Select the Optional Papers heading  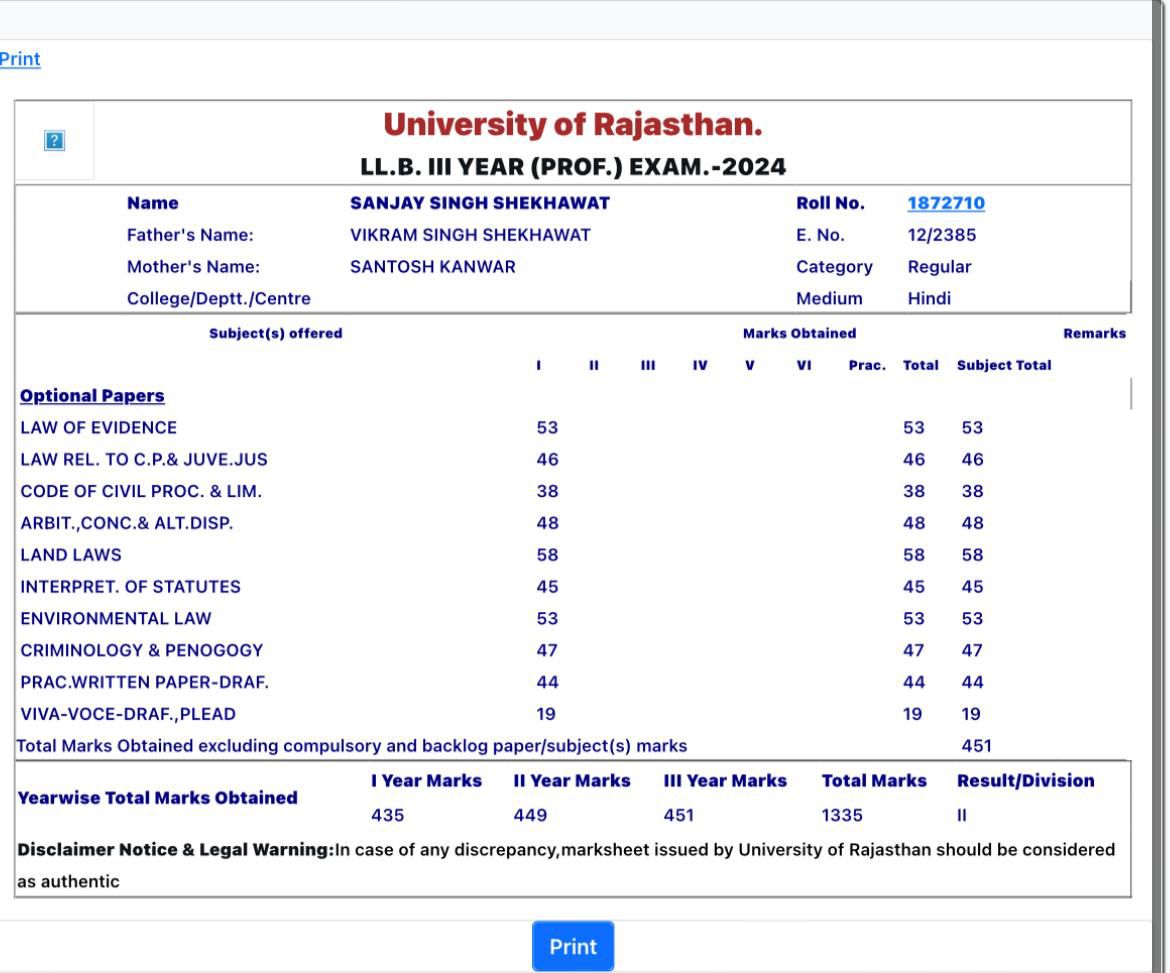tap(93, 395)
